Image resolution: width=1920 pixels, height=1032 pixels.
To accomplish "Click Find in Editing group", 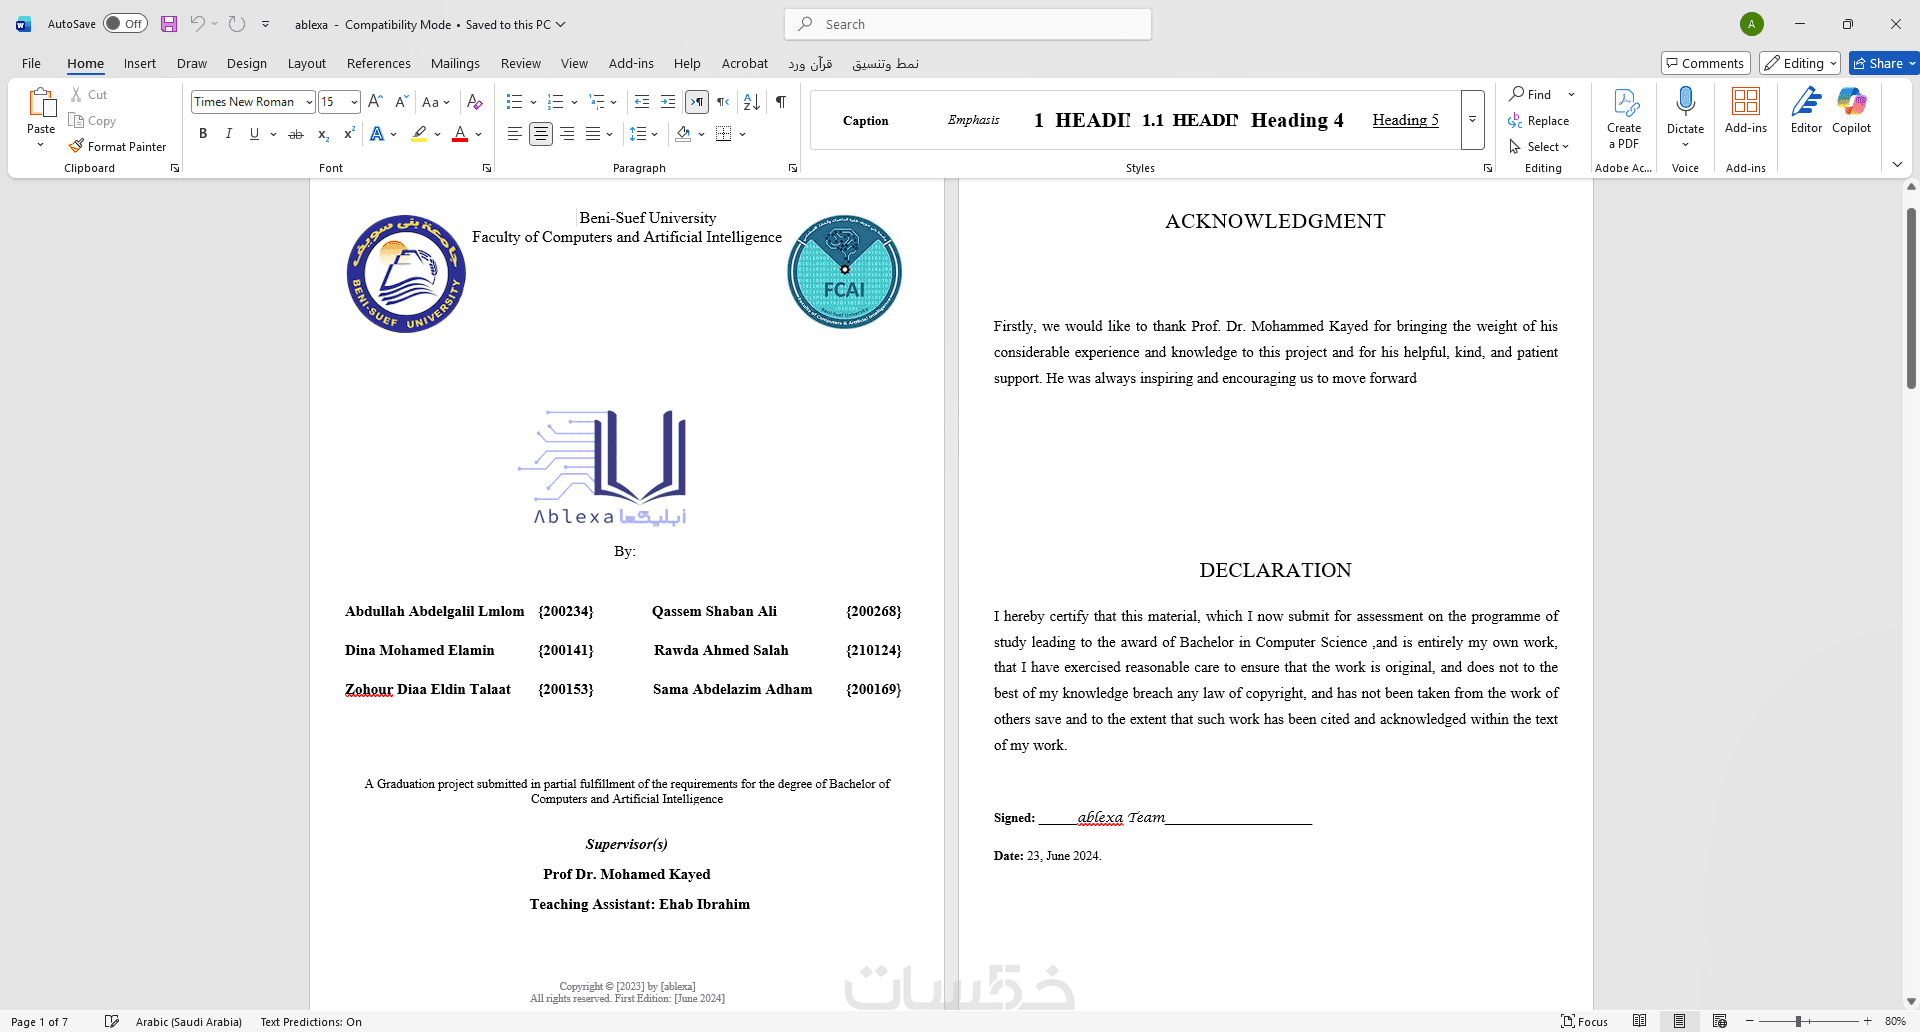I will coord(1531,94).
